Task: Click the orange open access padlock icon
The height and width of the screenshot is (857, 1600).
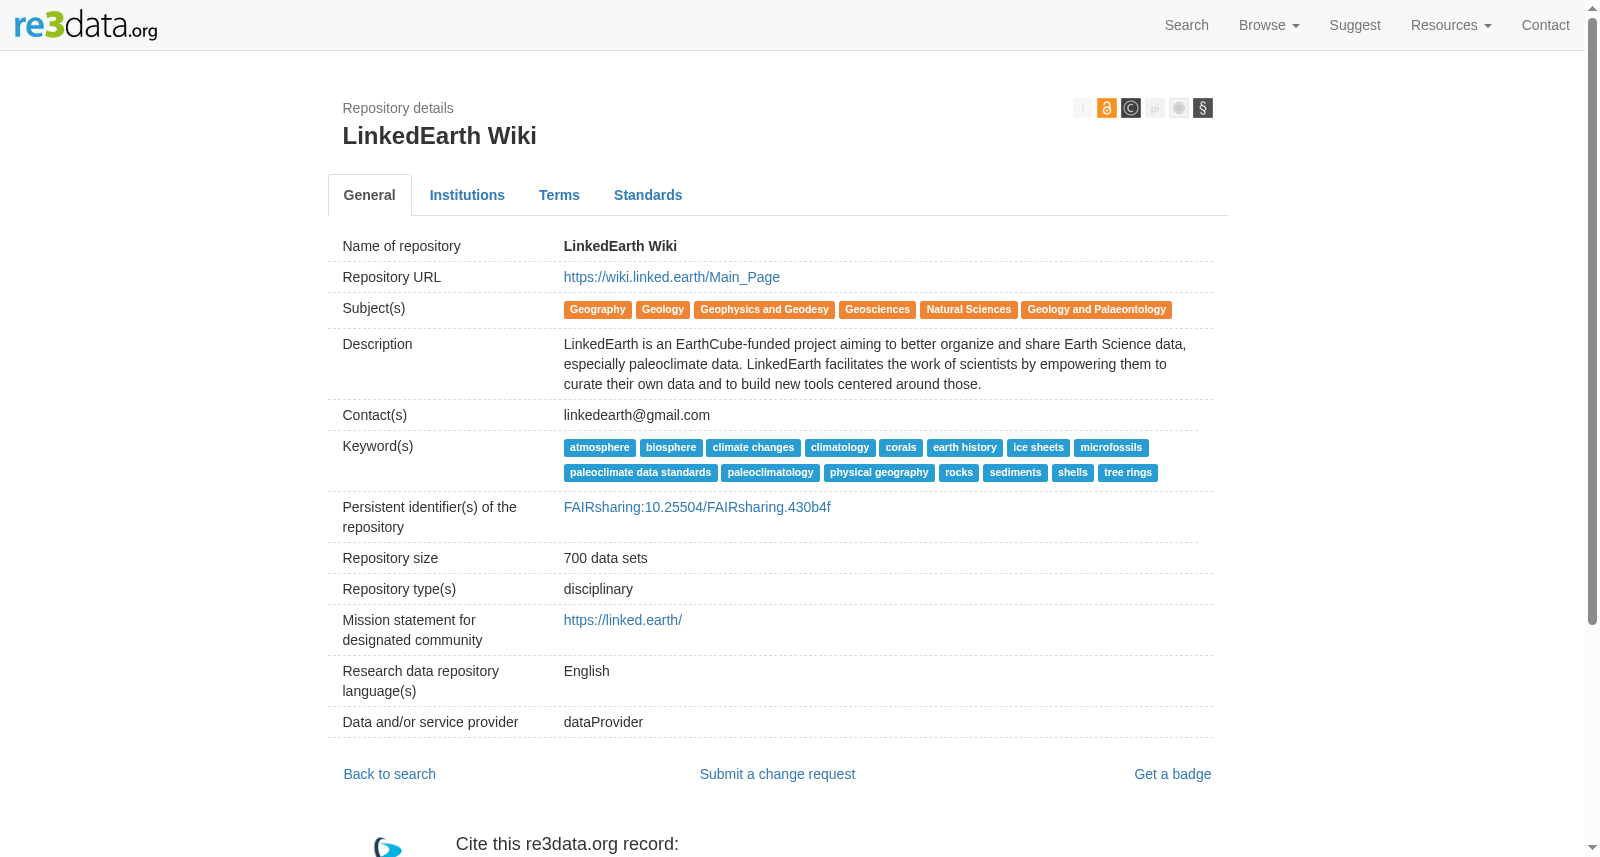Action: pyautogui.click(x=1107, y=108)
